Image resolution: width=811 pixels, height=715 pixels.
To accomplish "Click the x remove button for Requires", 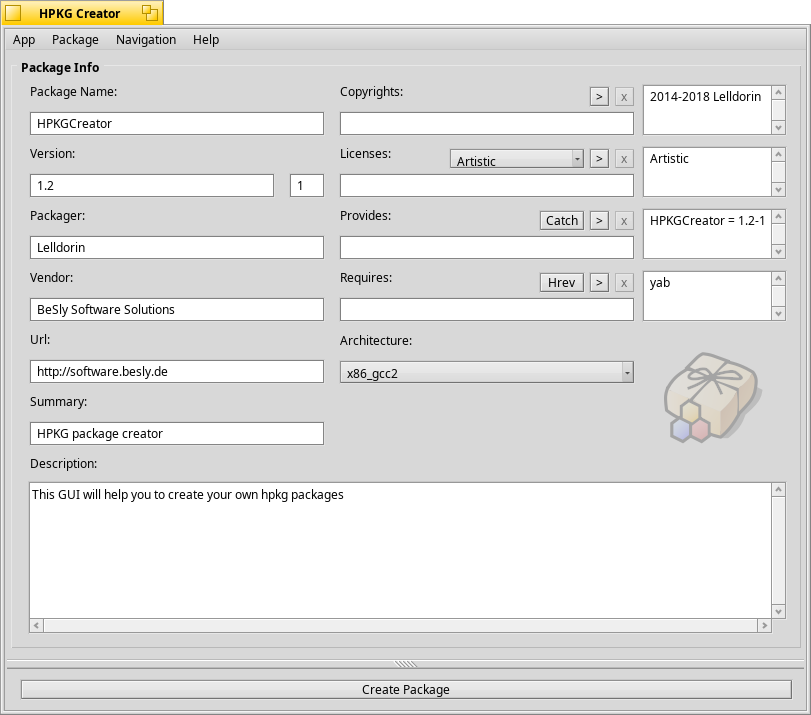I will tap(624, 283).
